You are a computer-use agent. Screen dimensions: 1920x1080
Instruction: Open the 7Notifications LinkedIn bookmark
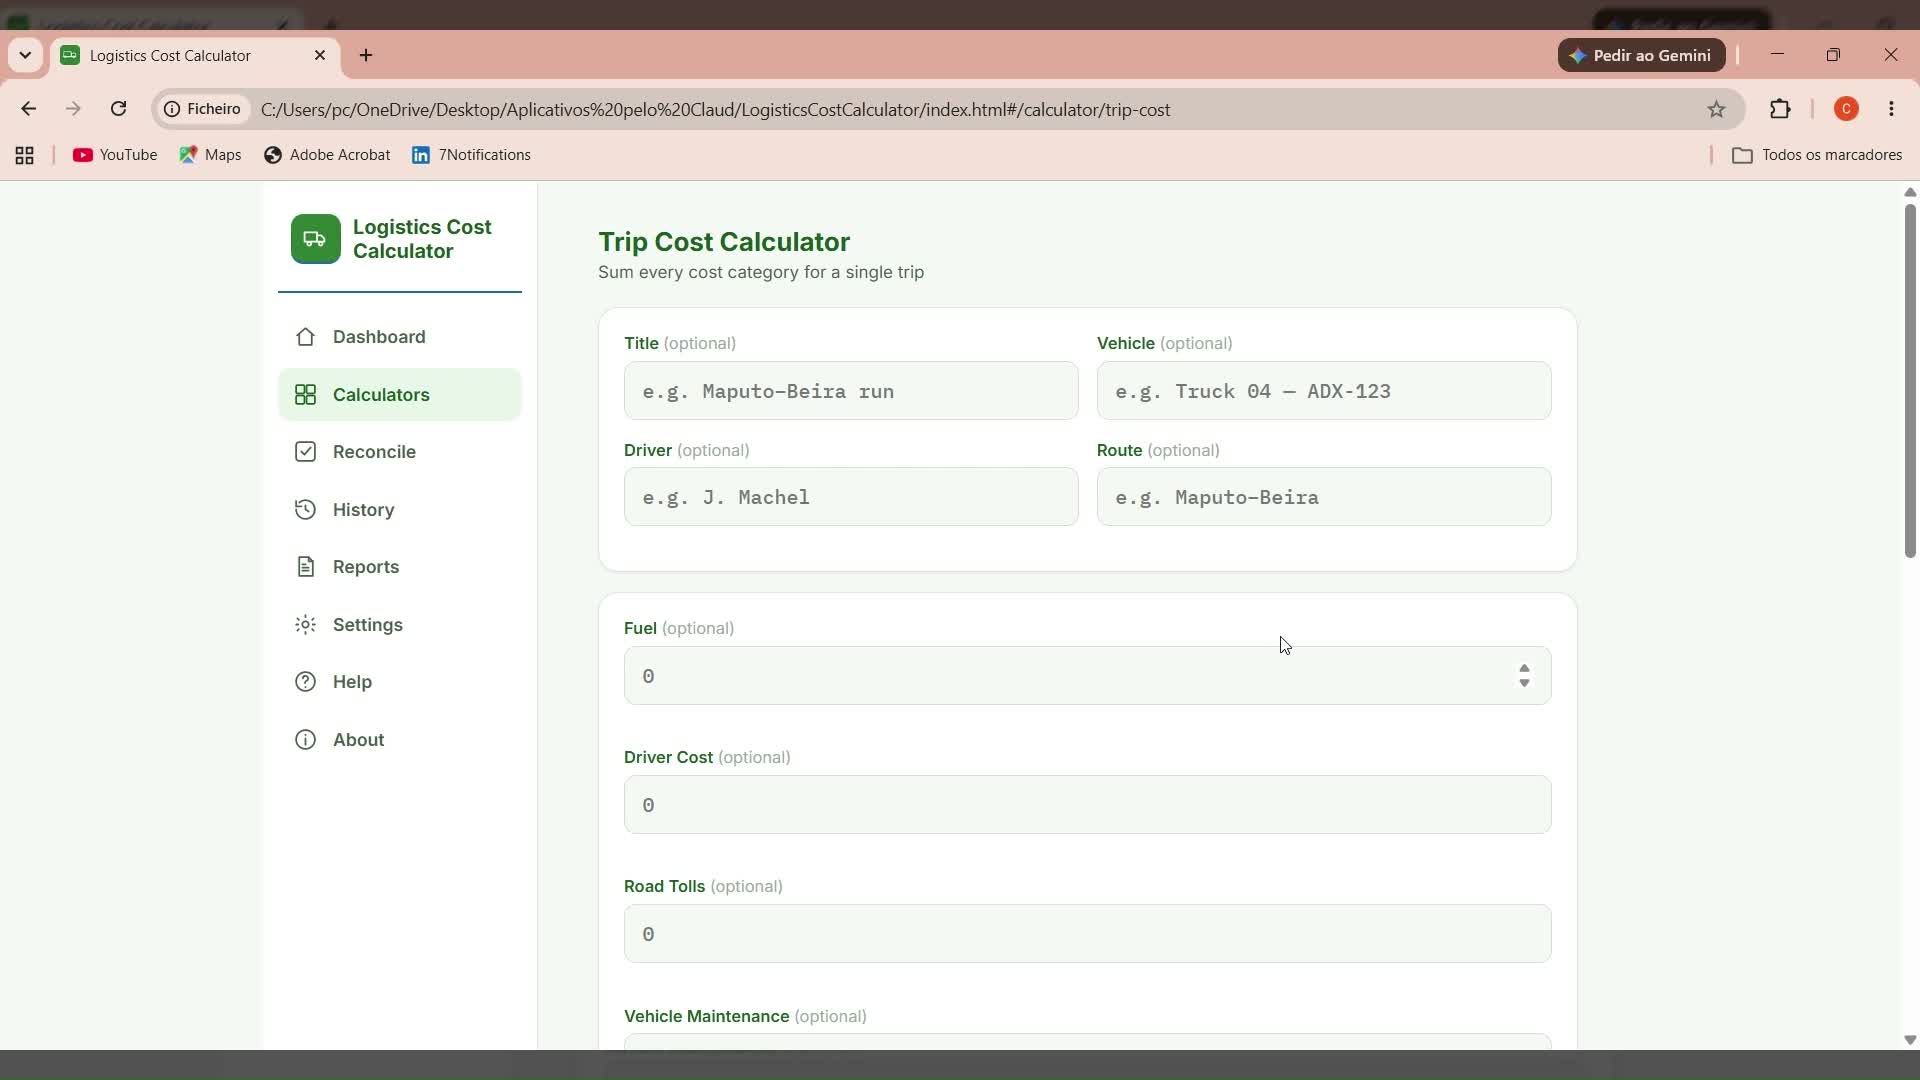(471, 155)
